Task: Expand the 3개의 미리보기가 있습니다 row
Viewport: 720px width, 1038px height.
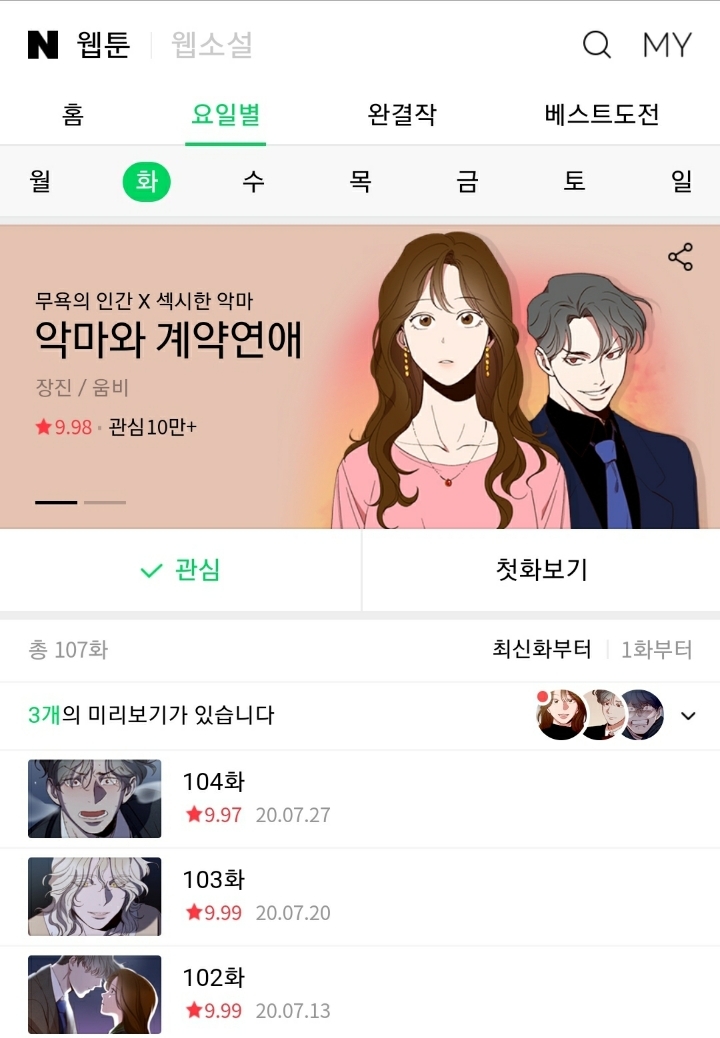Action: (x=360, y=716)
